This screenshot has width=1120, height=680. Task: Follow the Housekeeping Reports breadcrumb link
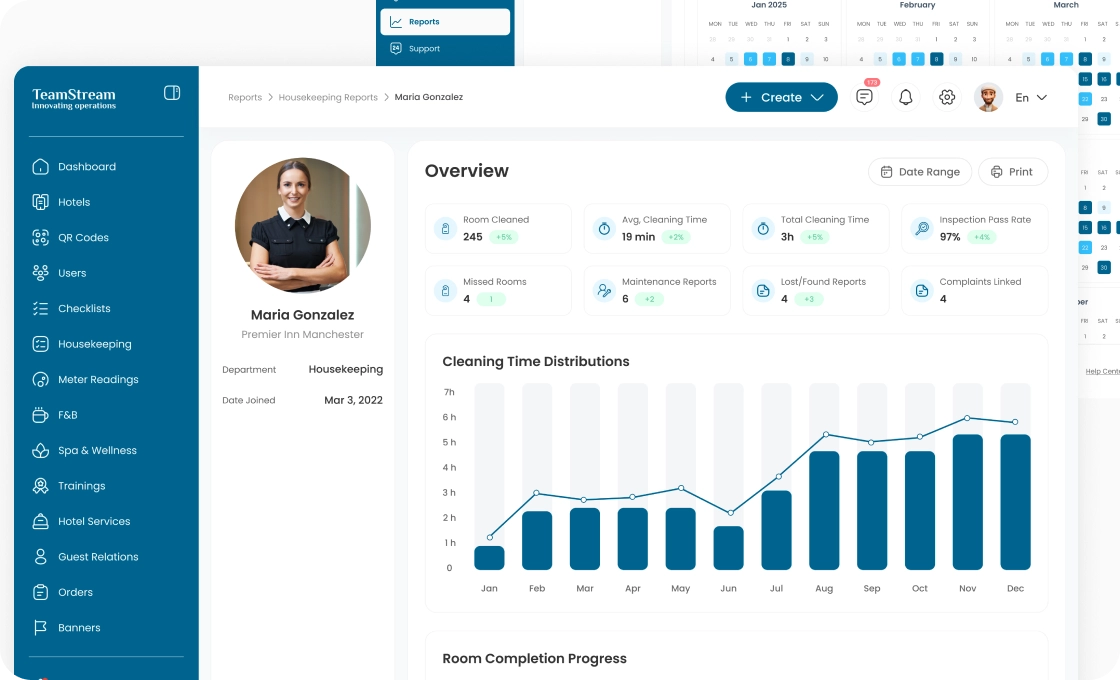[328, 98]
